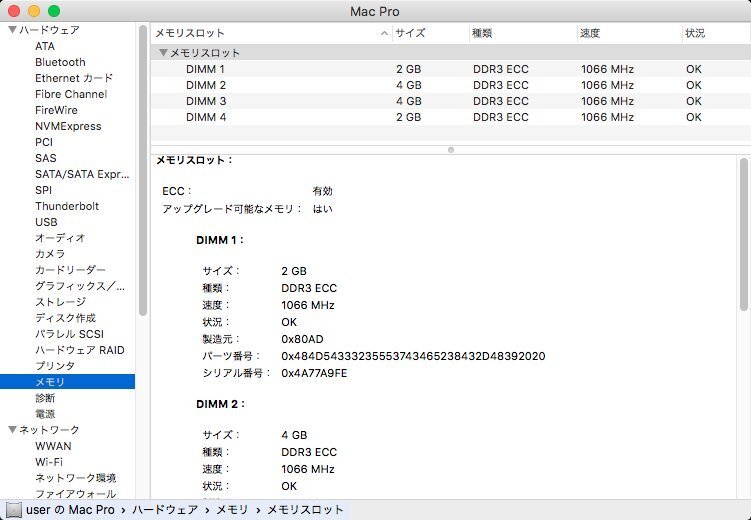Select ディスク作成 in the sidebar
Viewport: 751px width, 520px height.
(x=66, y=318)
